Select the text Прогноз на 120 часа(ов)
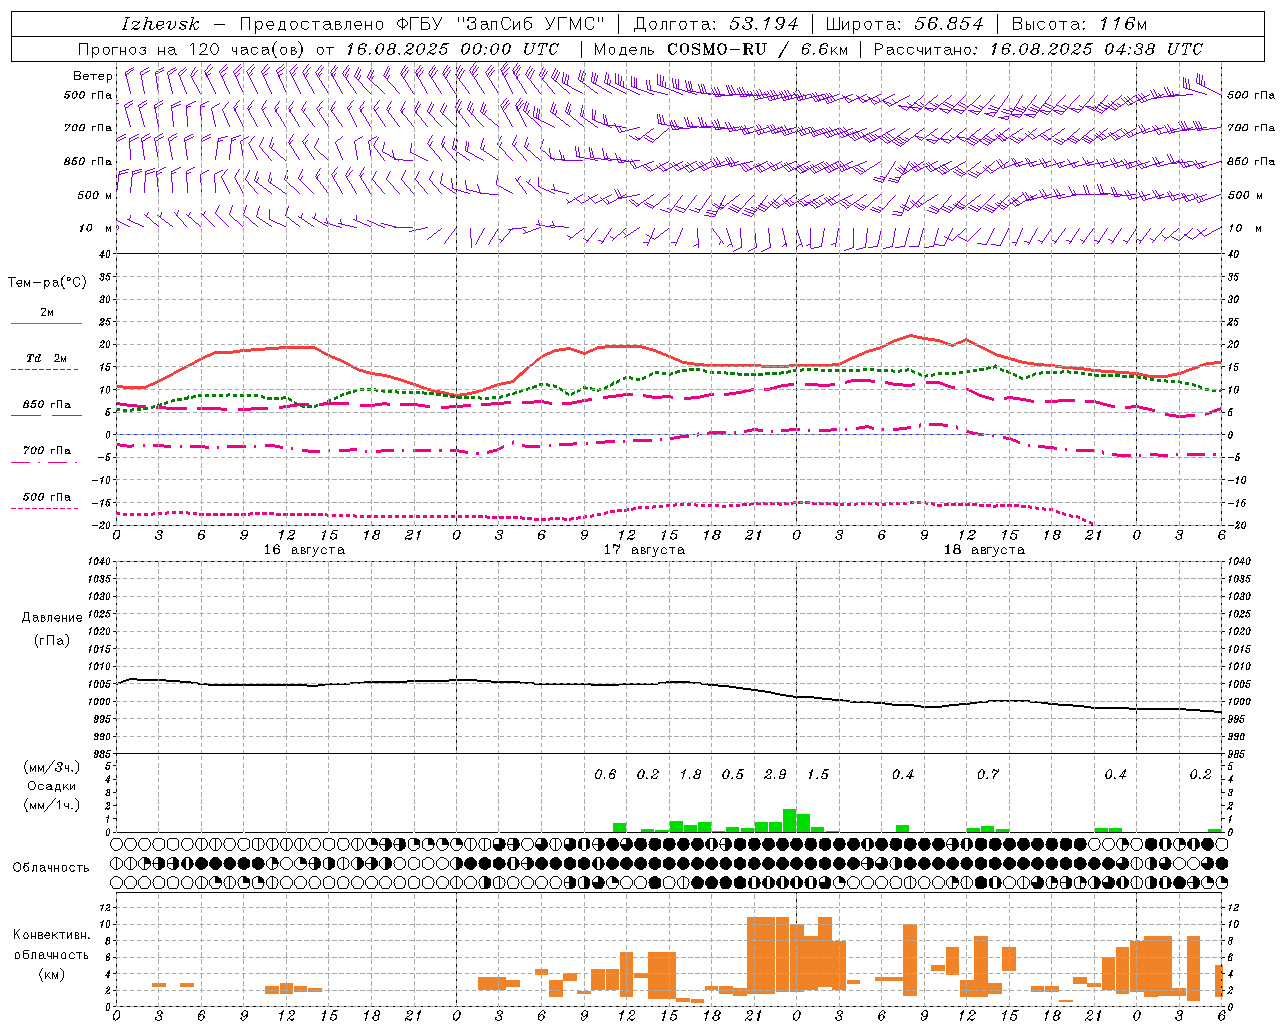The width and height of the screenshot is (1280, 1024). [192, 49]
